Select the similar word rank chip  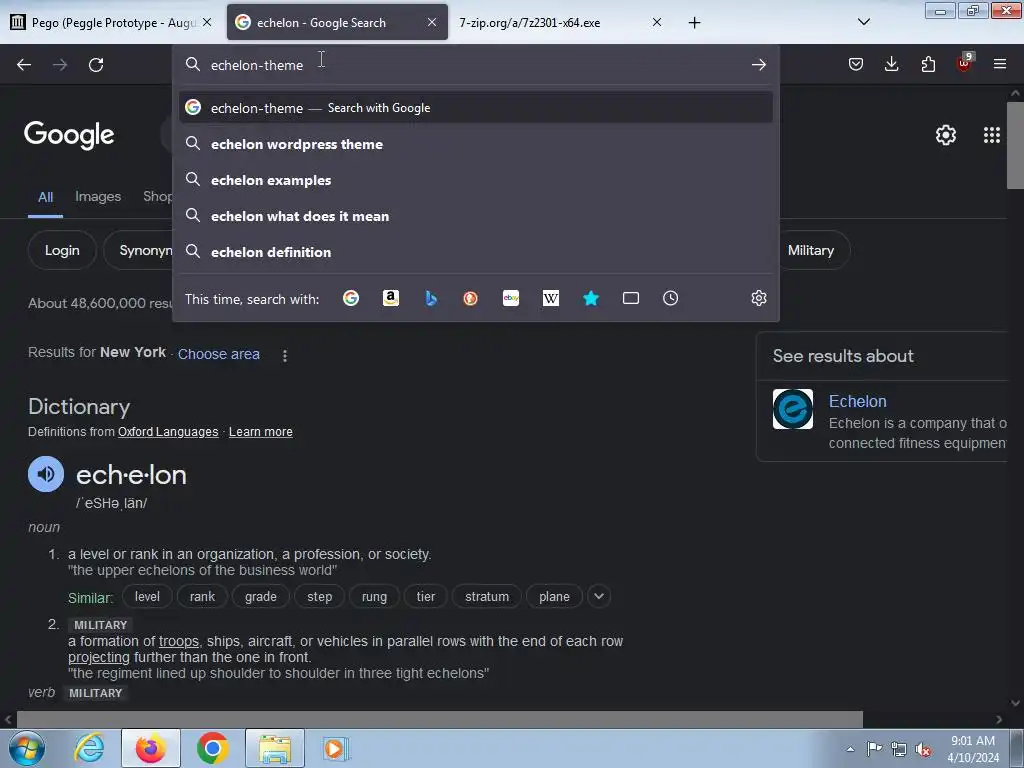click(x=202, y=596)
